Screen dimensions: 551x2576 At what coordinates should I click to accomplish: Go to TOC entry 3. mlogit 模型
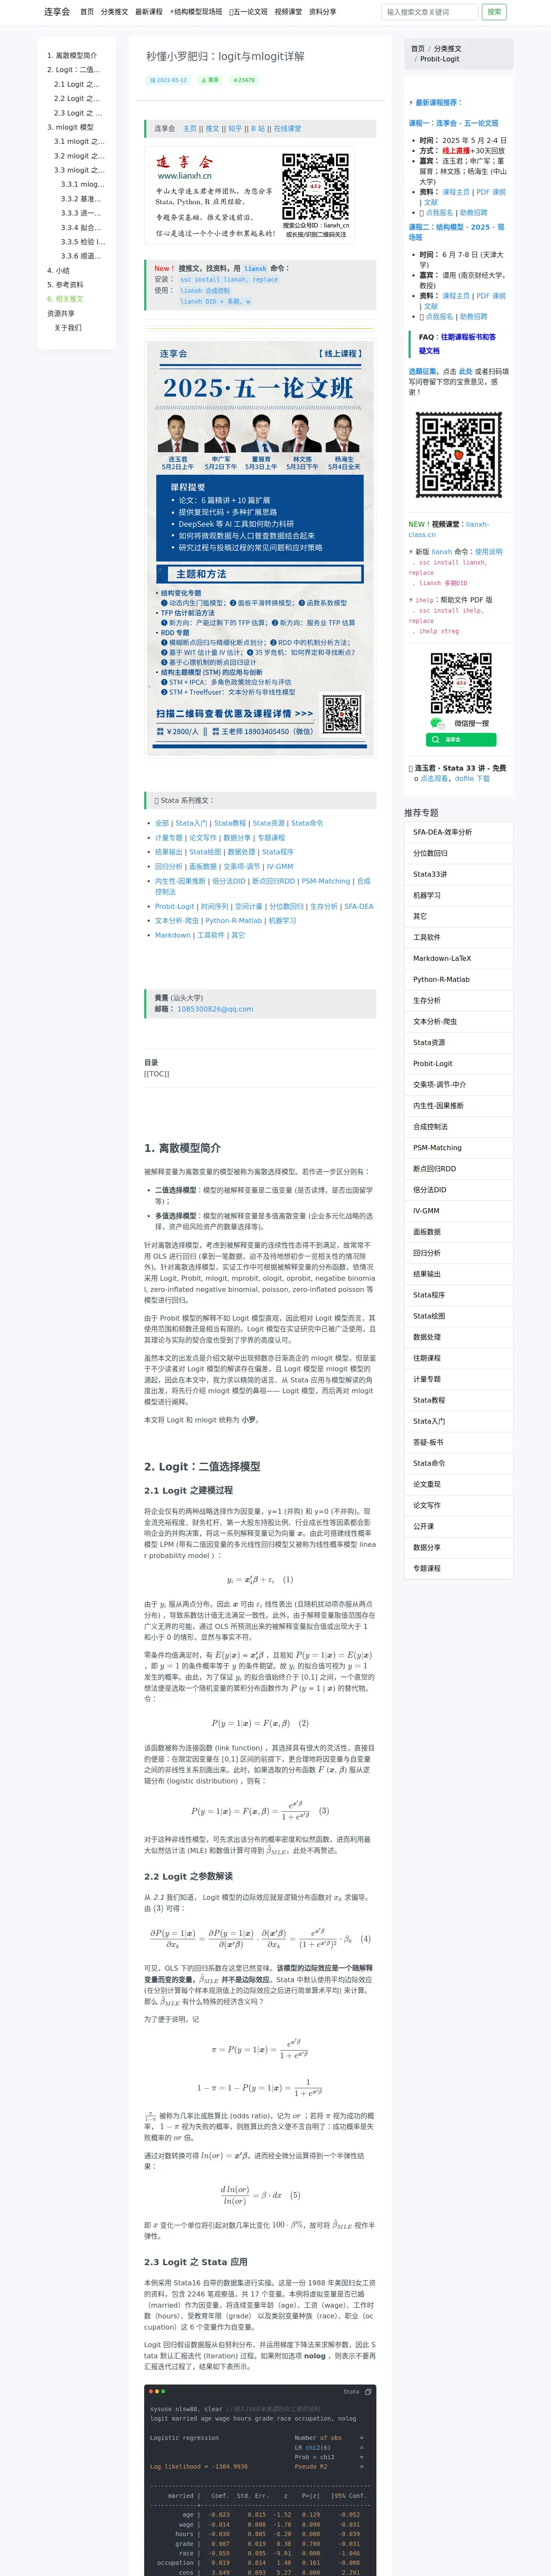coord(70,127)
